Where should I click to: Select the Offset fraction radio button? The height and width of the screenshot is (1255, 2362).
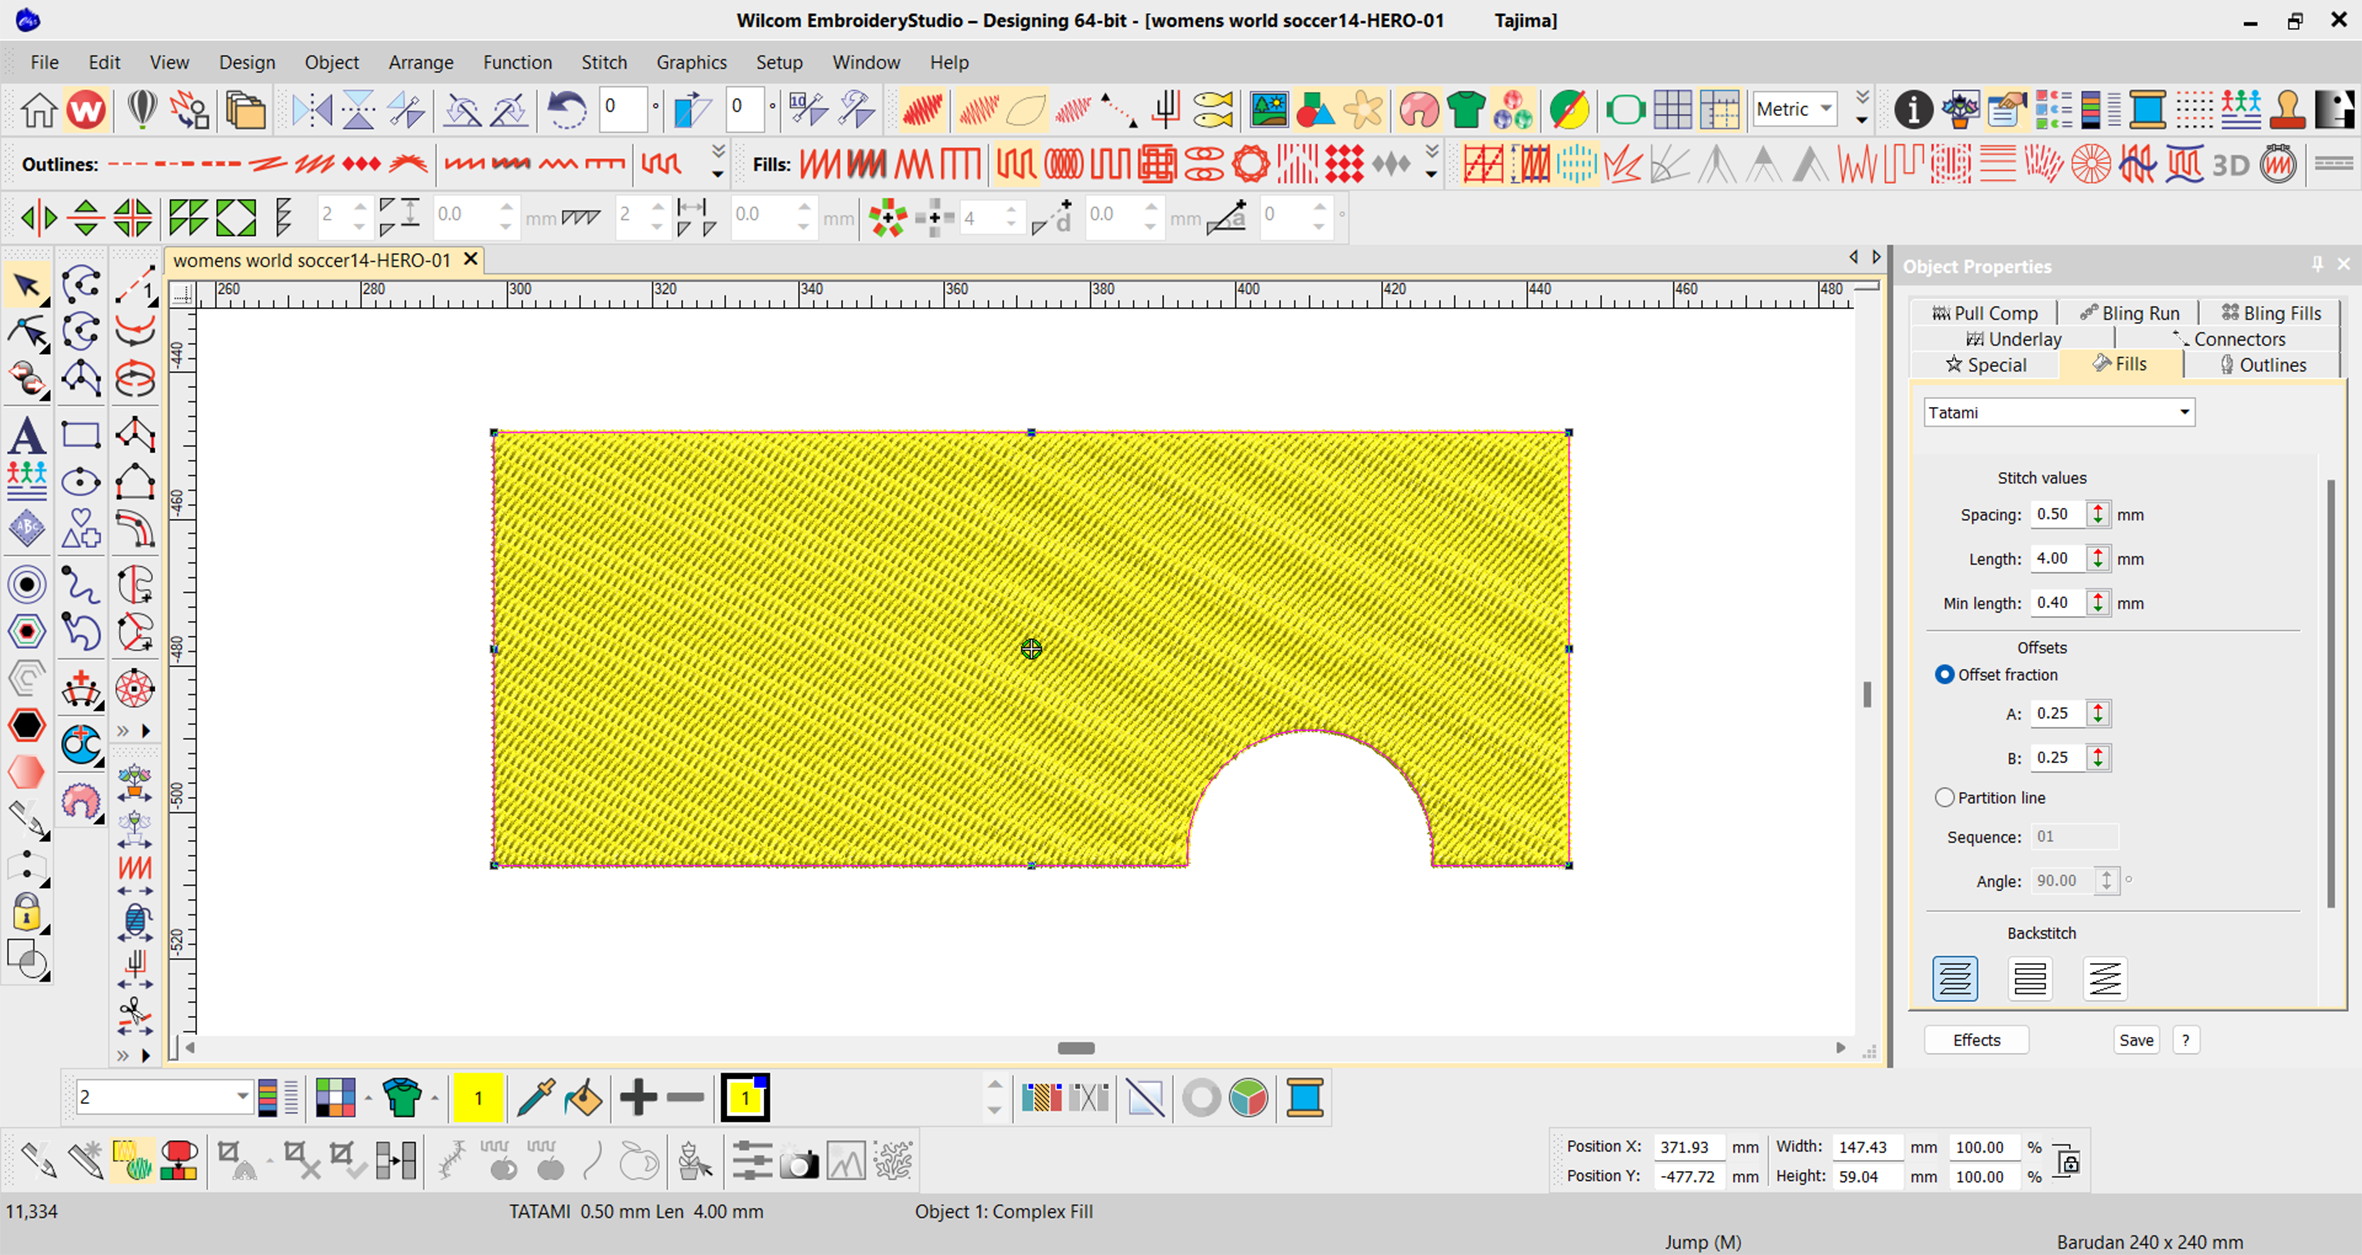coord(1944,675)
